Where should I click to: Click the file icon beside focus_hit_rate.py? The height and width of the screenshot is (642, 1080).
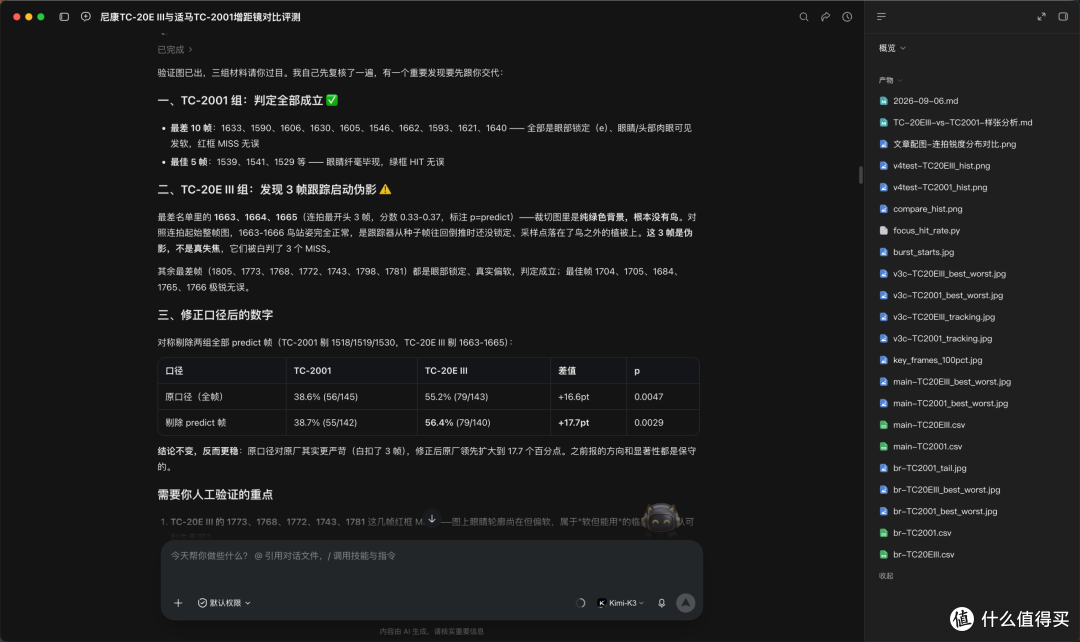[884, 230]
